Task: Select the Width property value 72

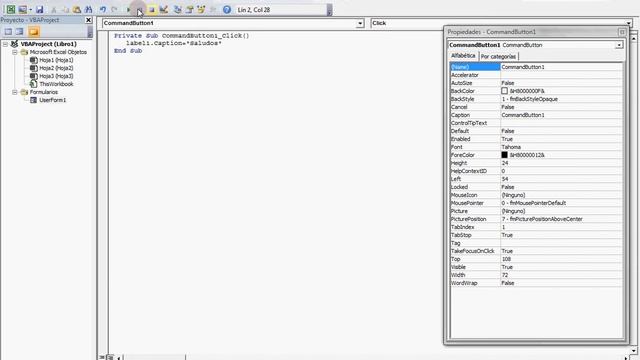Action: [562, 275]
